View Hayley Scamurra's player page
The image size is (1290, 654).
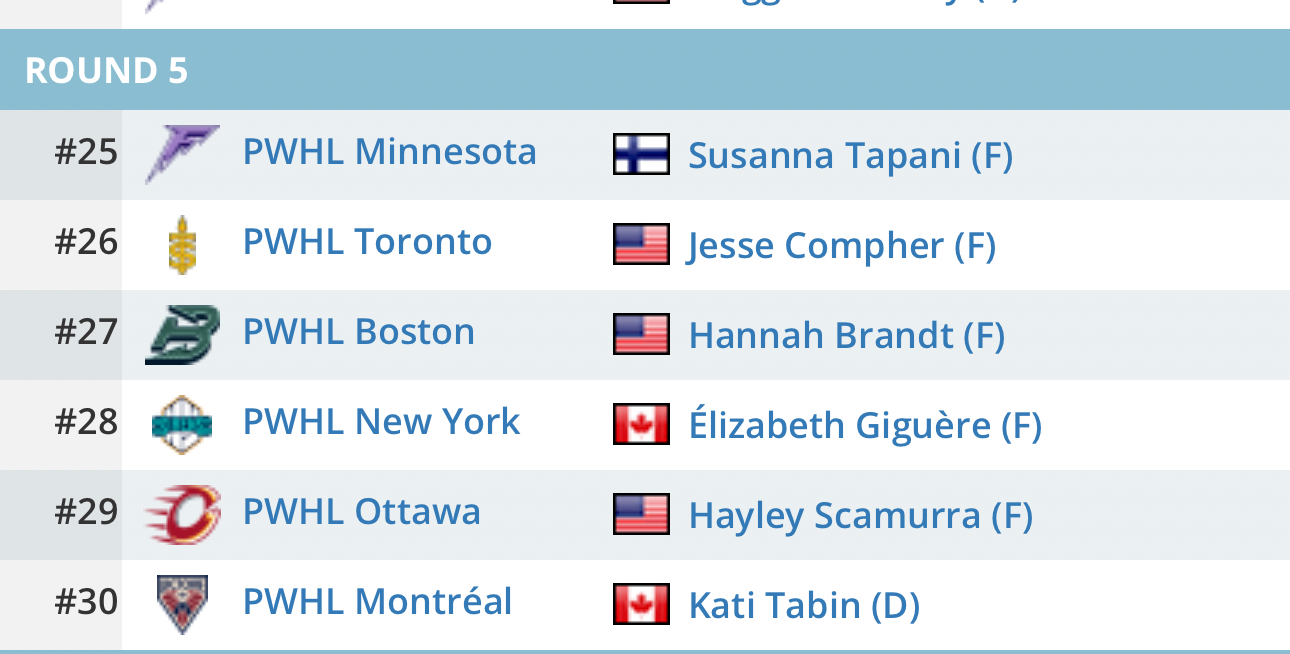point(860,516)
